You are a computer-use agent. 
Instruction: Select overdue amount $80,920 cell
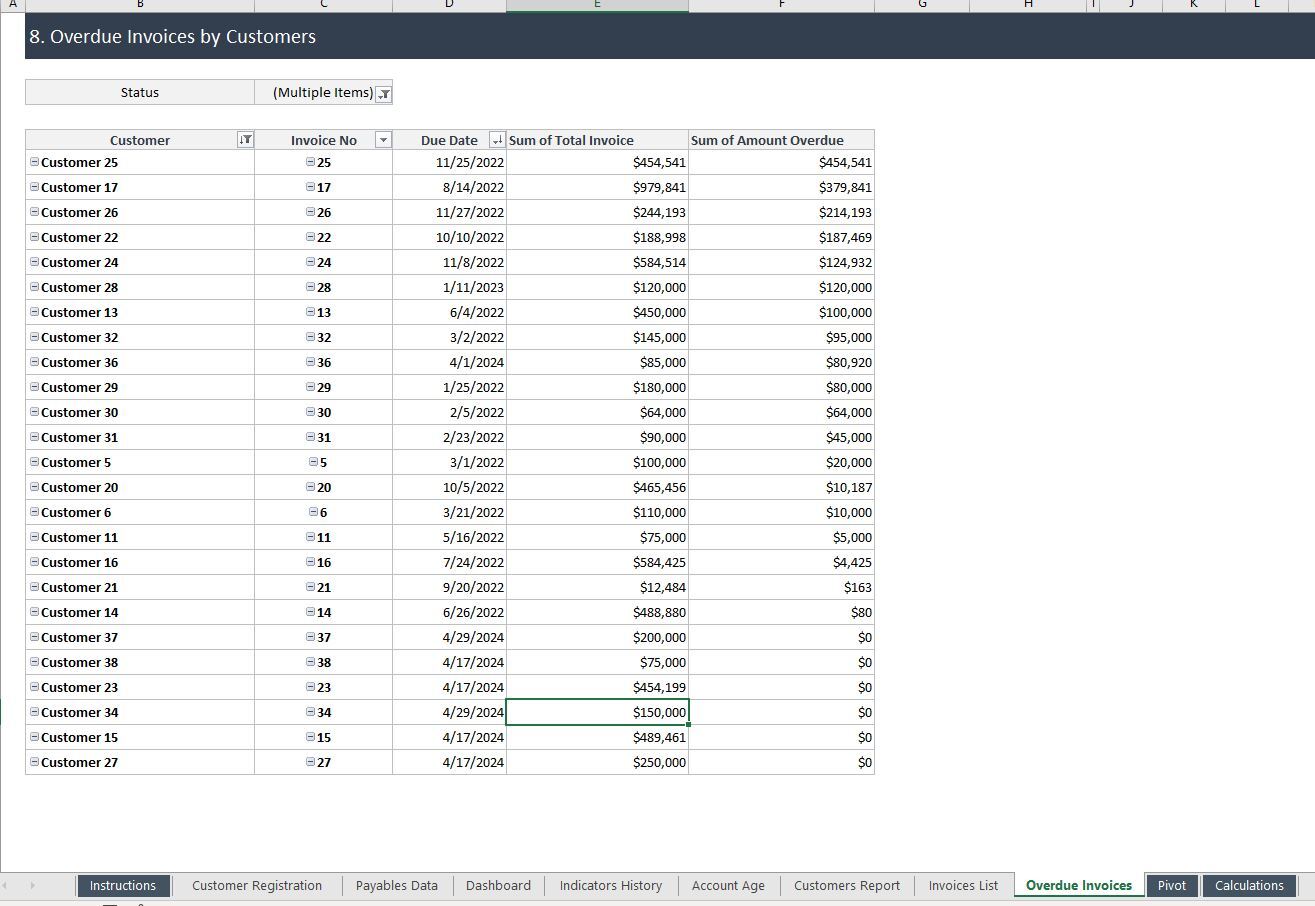781,362
